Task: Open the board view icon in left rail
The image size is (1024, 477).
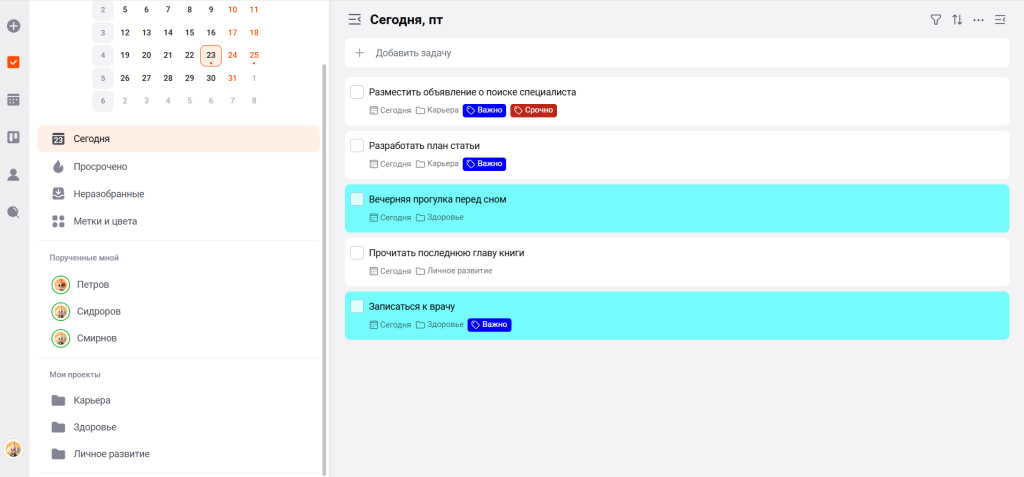Action: (x=14, y=137)
